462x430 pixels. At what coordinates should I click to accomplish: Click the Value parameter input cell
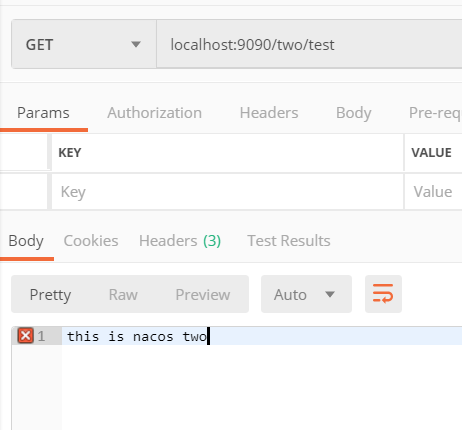433,192
